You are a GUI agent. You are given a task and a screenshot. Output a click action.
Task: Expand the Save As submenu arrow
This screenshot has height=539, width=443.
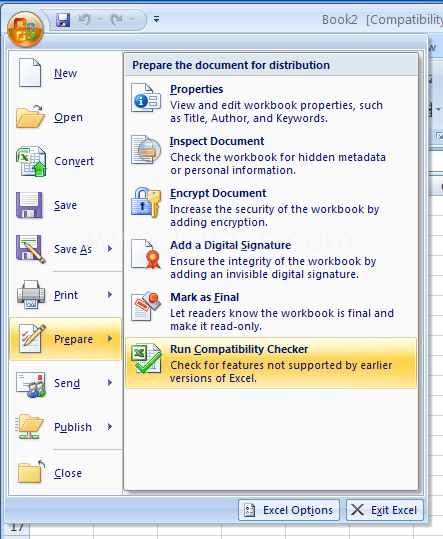tap(110, 249)
